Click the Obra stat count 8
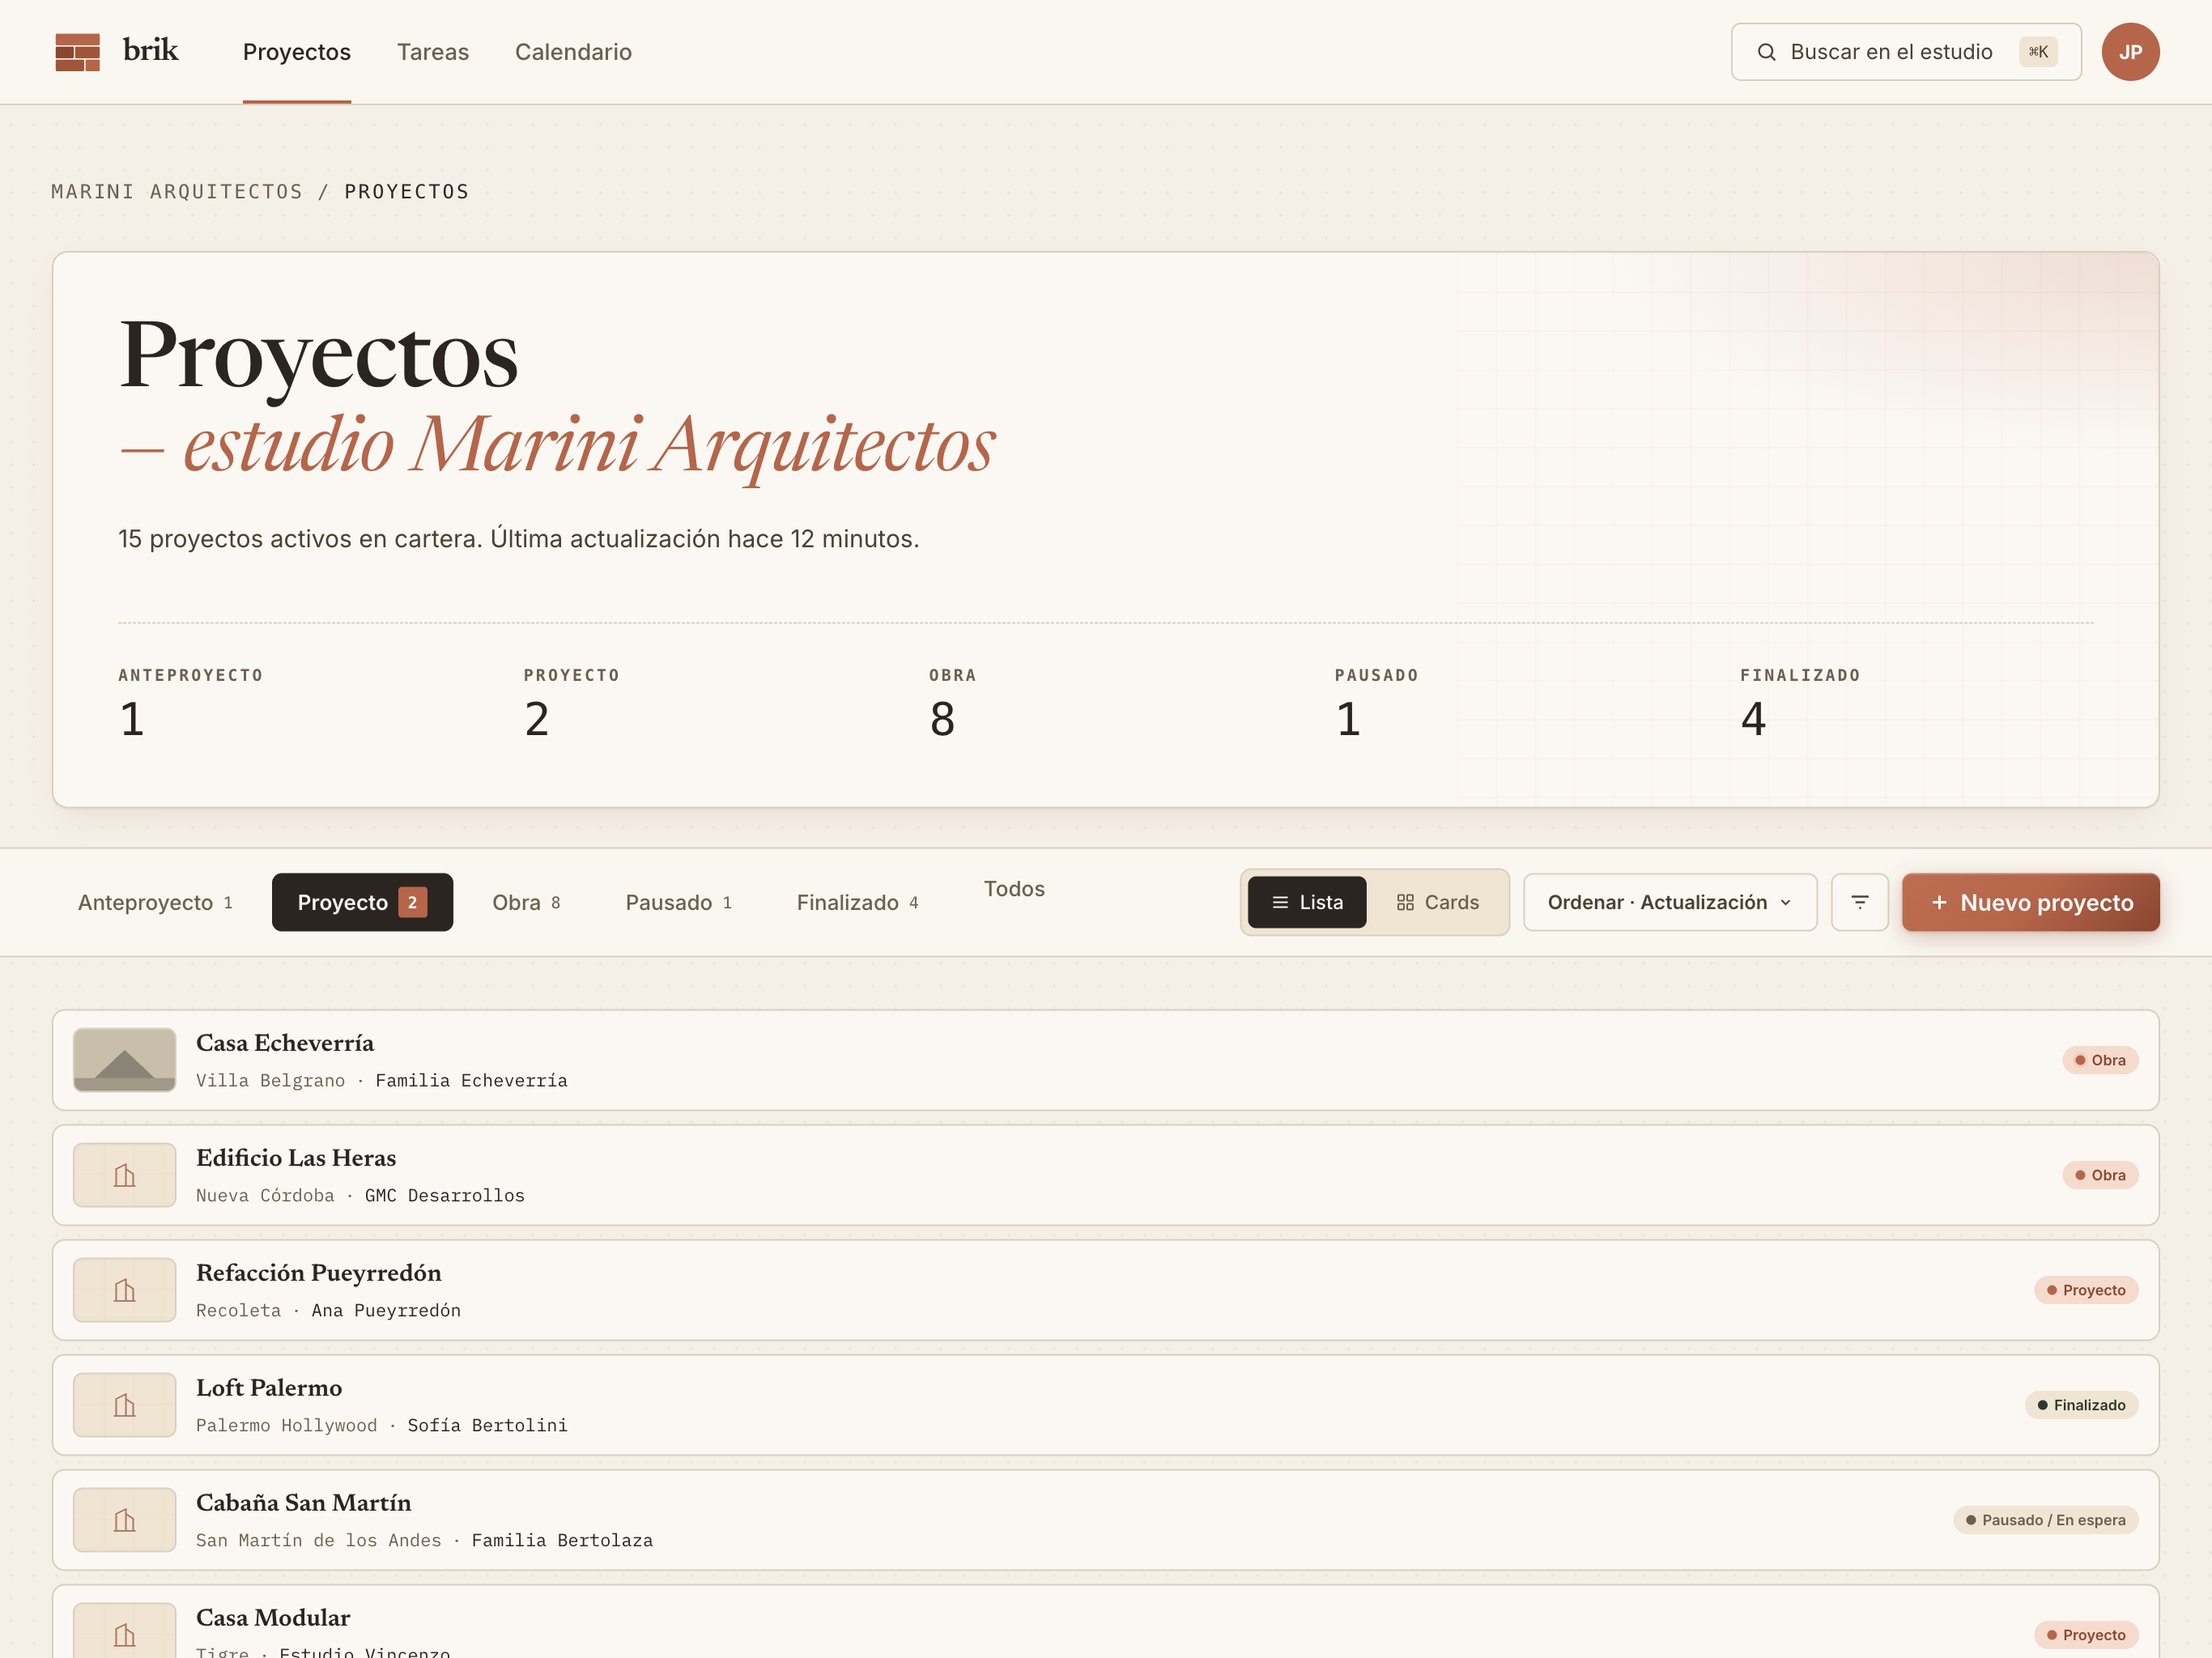2212x1658 pixels. [x=942, y=719]
